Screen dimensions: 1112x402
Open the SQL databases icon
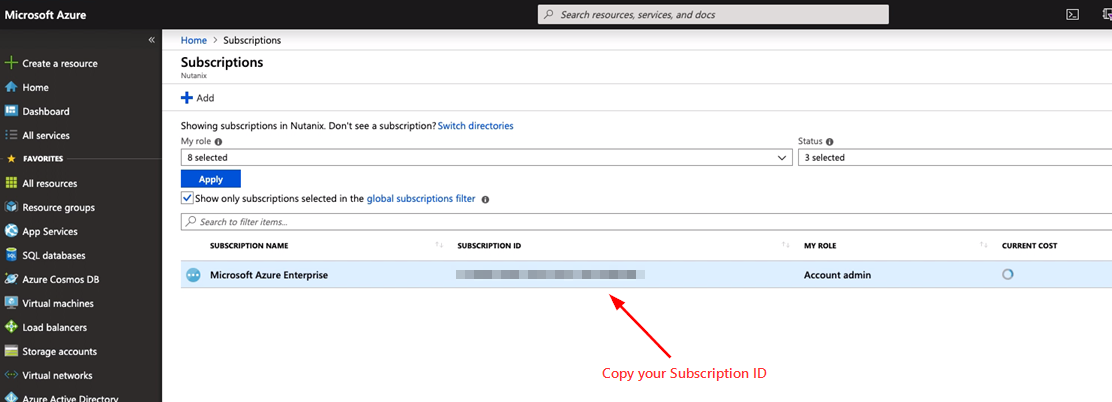[11, 255]
